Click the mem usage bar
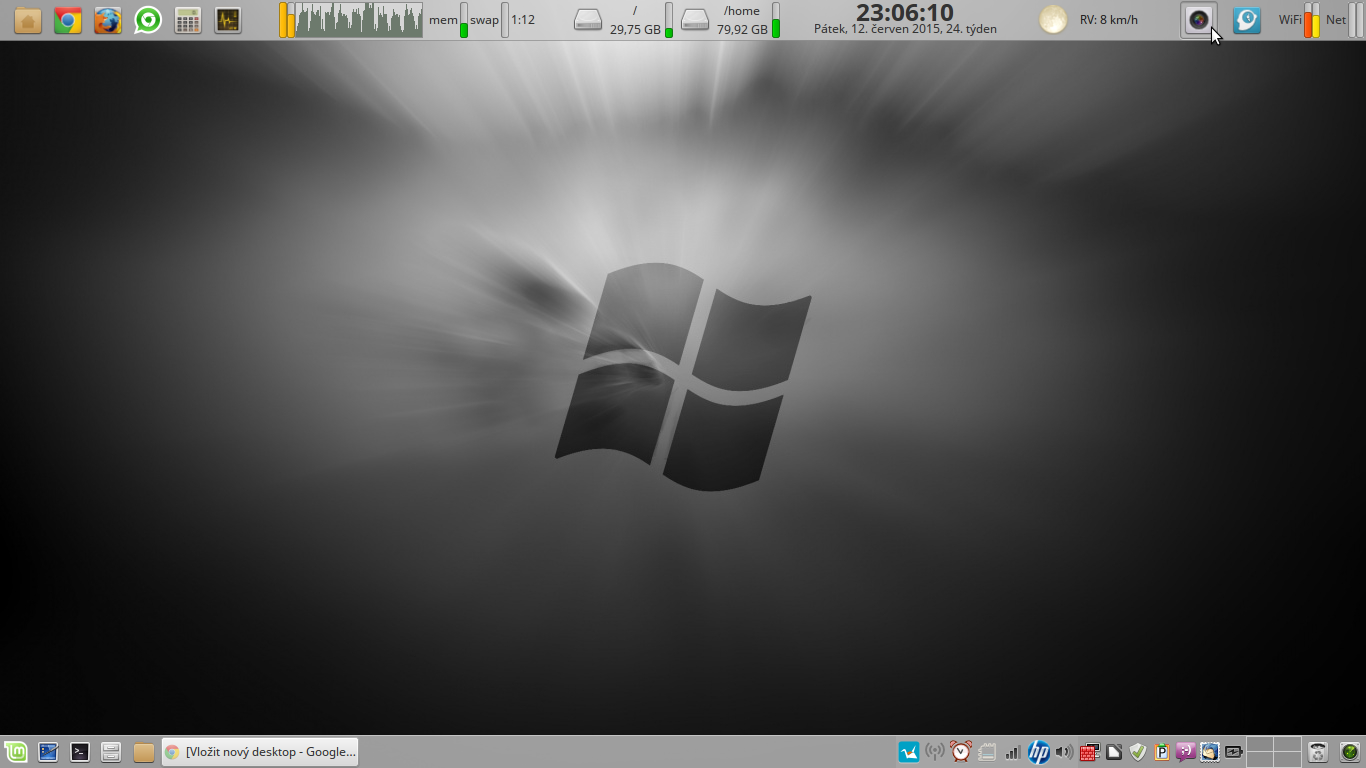The image size is (1366, 768). tap(464, 20)
